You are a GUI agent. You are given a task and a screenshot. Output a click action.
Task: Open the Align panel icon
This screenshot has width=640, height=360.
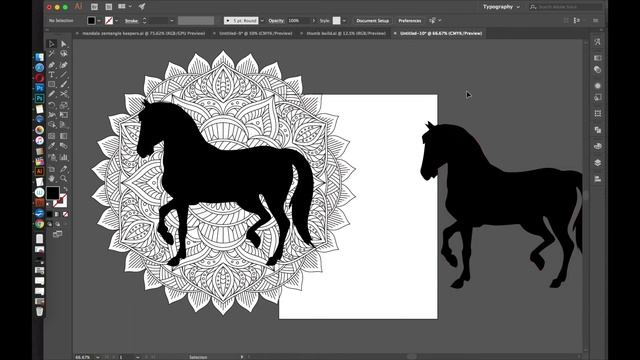click(x=598, y=179)
